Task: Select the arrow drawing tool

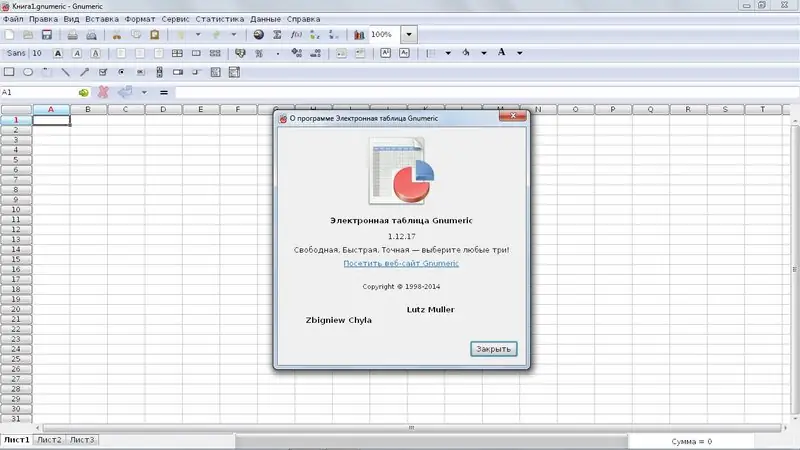Action: tap(84, 72)
